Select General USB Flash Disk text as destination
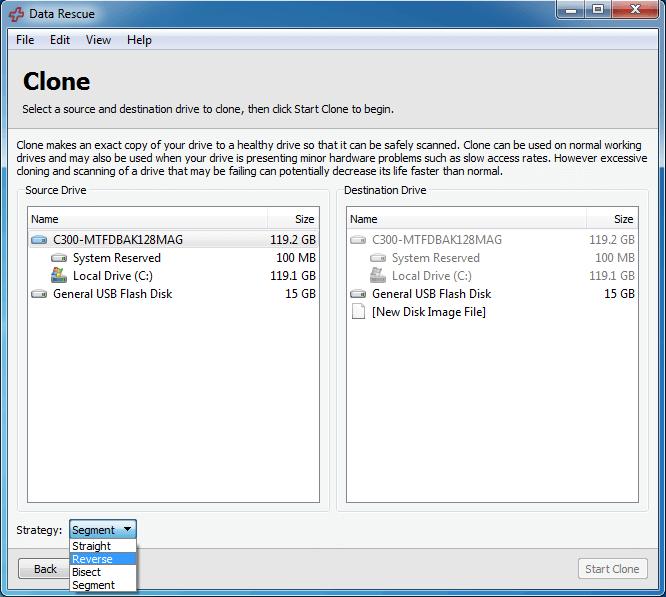 coord(432,294)
